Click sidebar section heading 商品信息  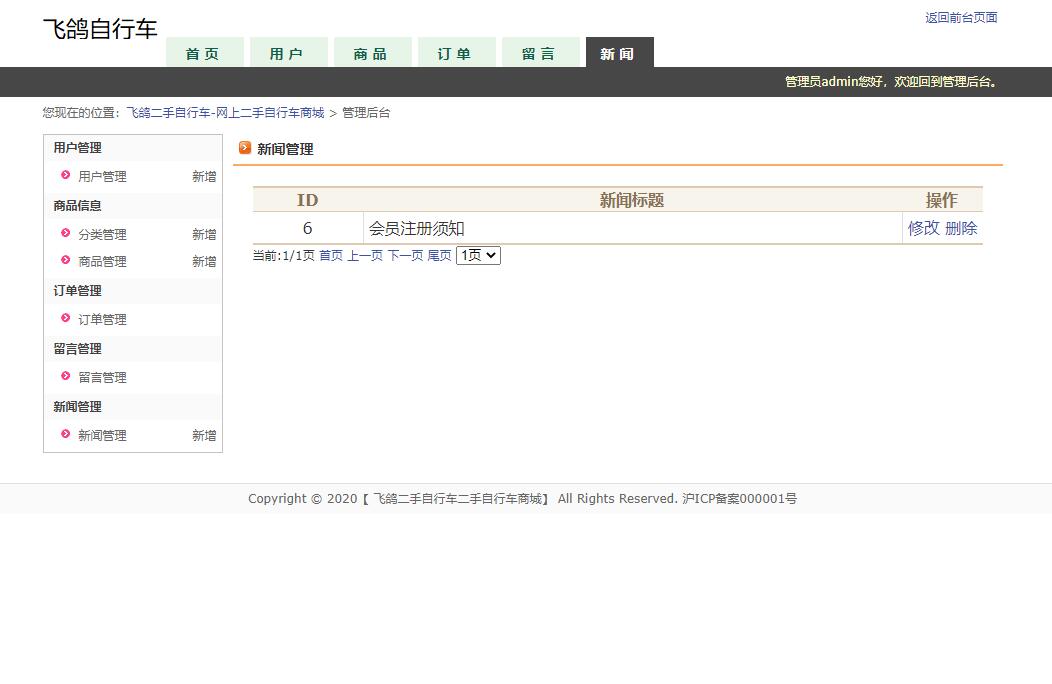pyautogui.click(x=77, y=205)
